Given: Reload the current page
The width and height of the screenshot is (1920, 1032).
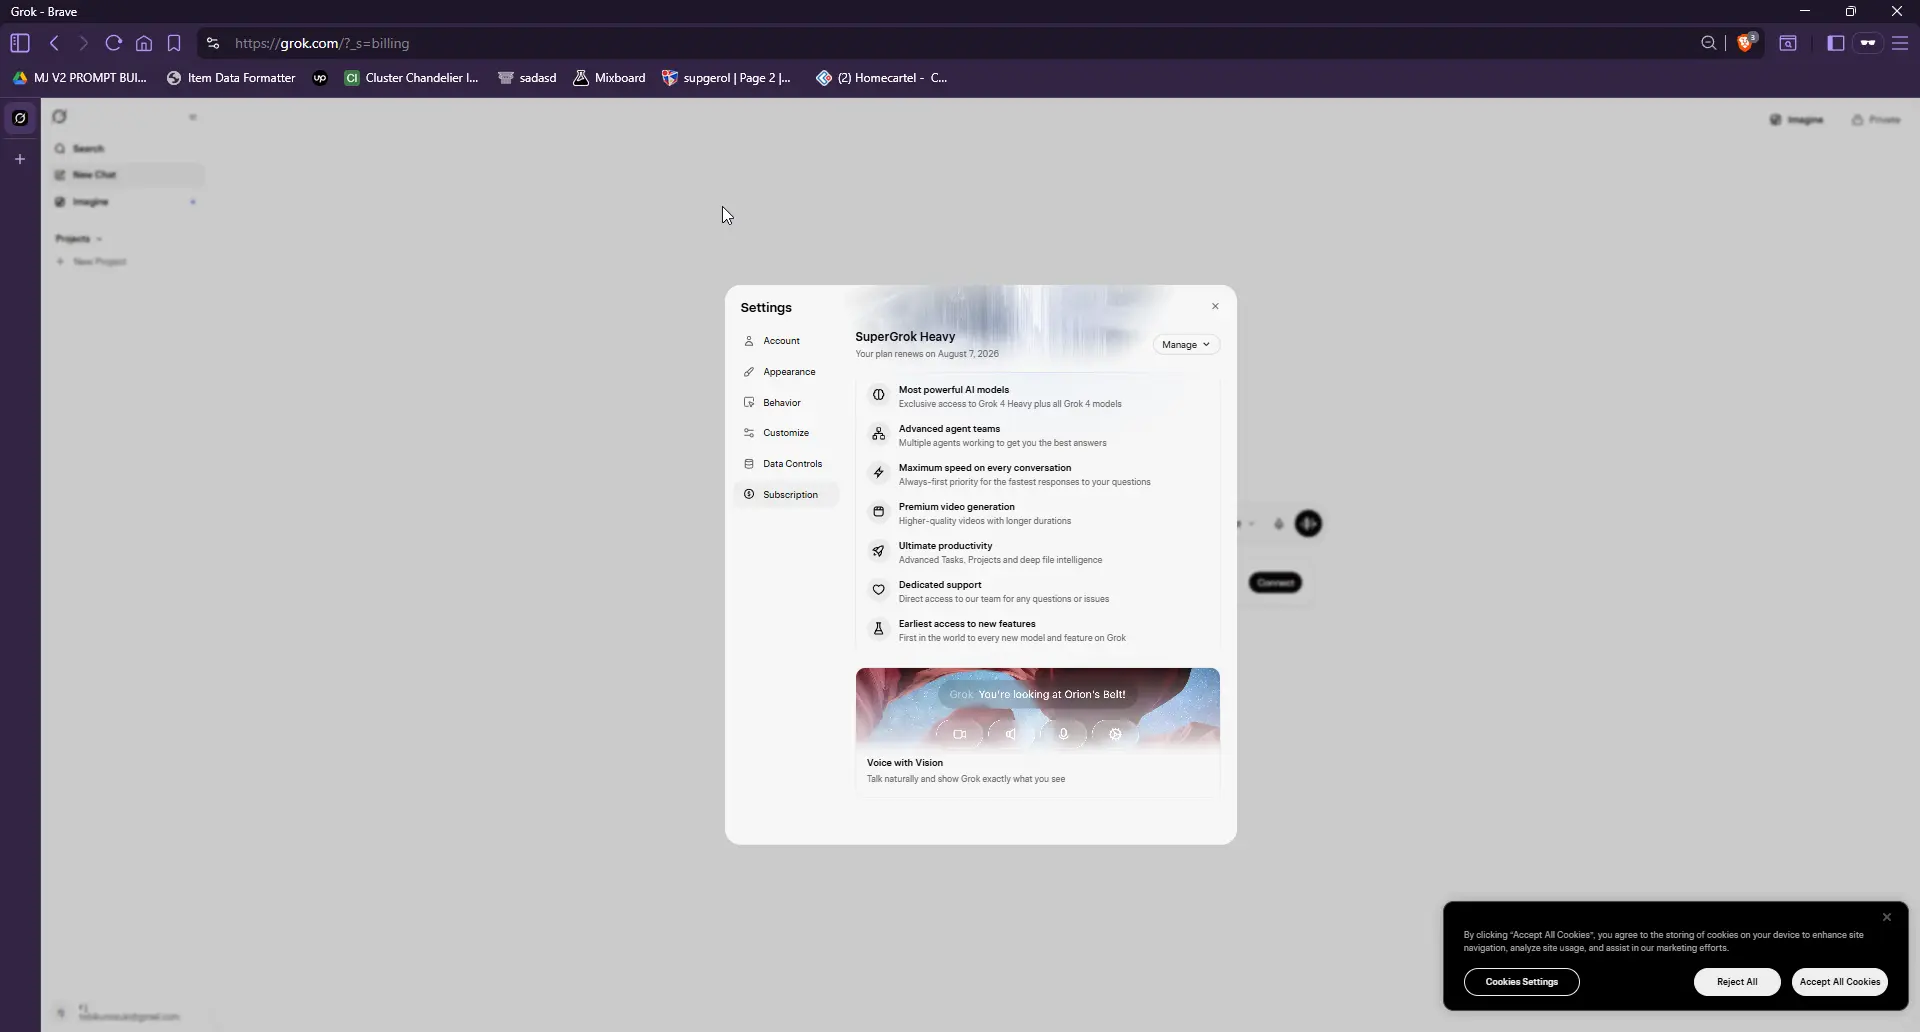Looking at the screenshot, I should coord(114,43).
